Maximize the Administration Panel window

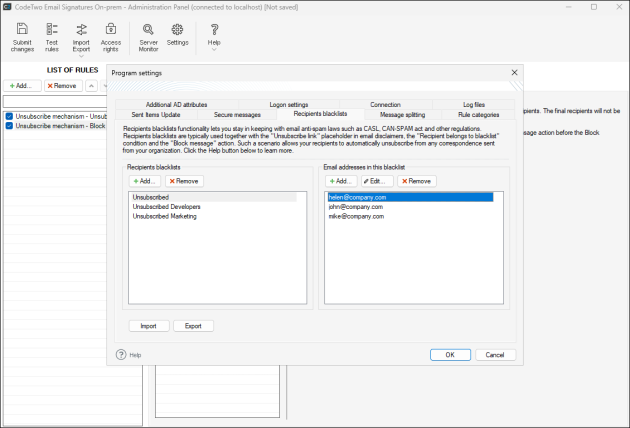[594, 7]
